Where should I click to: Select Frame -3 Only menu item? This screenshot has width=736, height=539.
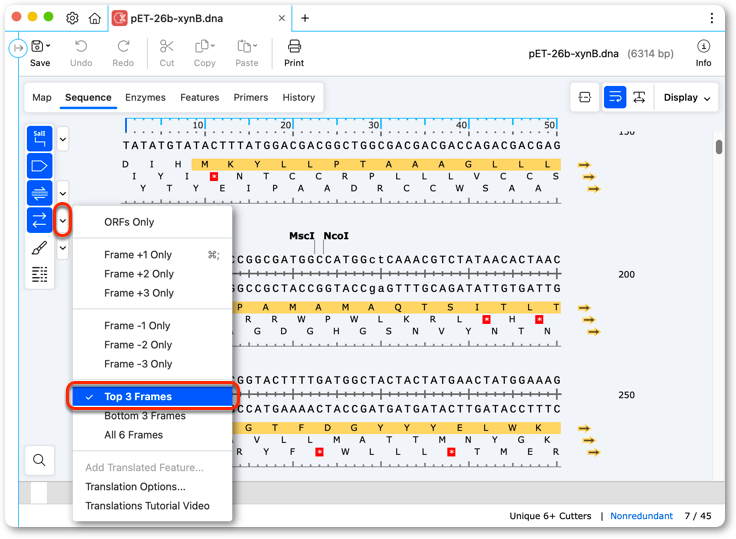click(153, 364)
